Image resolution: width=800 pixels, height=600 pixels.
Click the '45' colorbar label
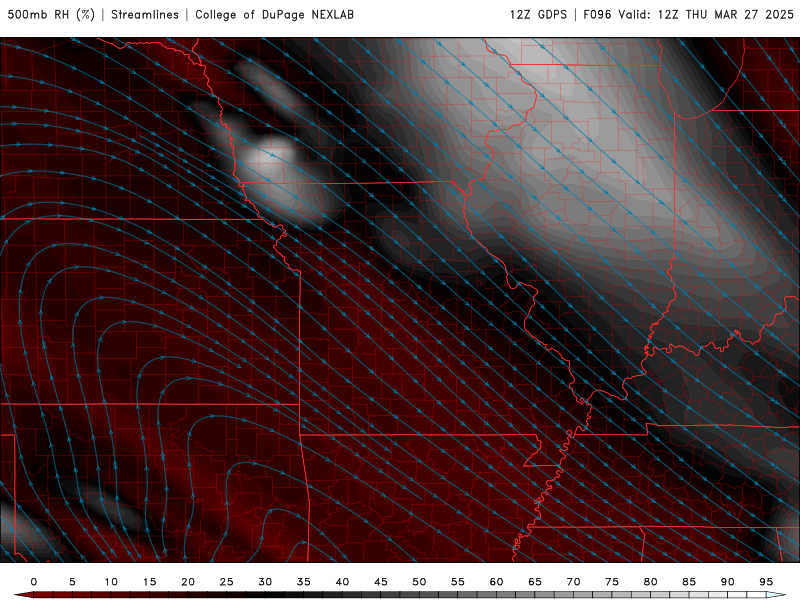(381, 582)
